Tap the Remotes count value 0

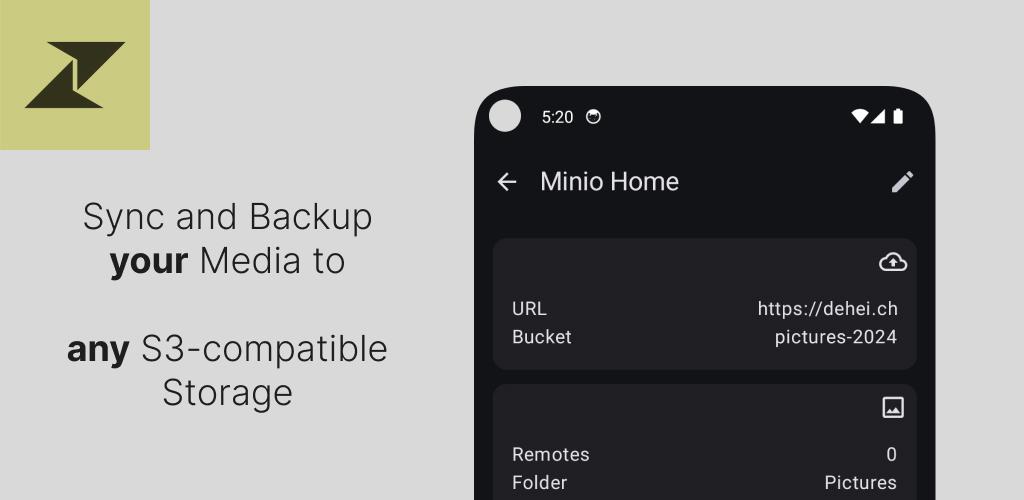891,454
